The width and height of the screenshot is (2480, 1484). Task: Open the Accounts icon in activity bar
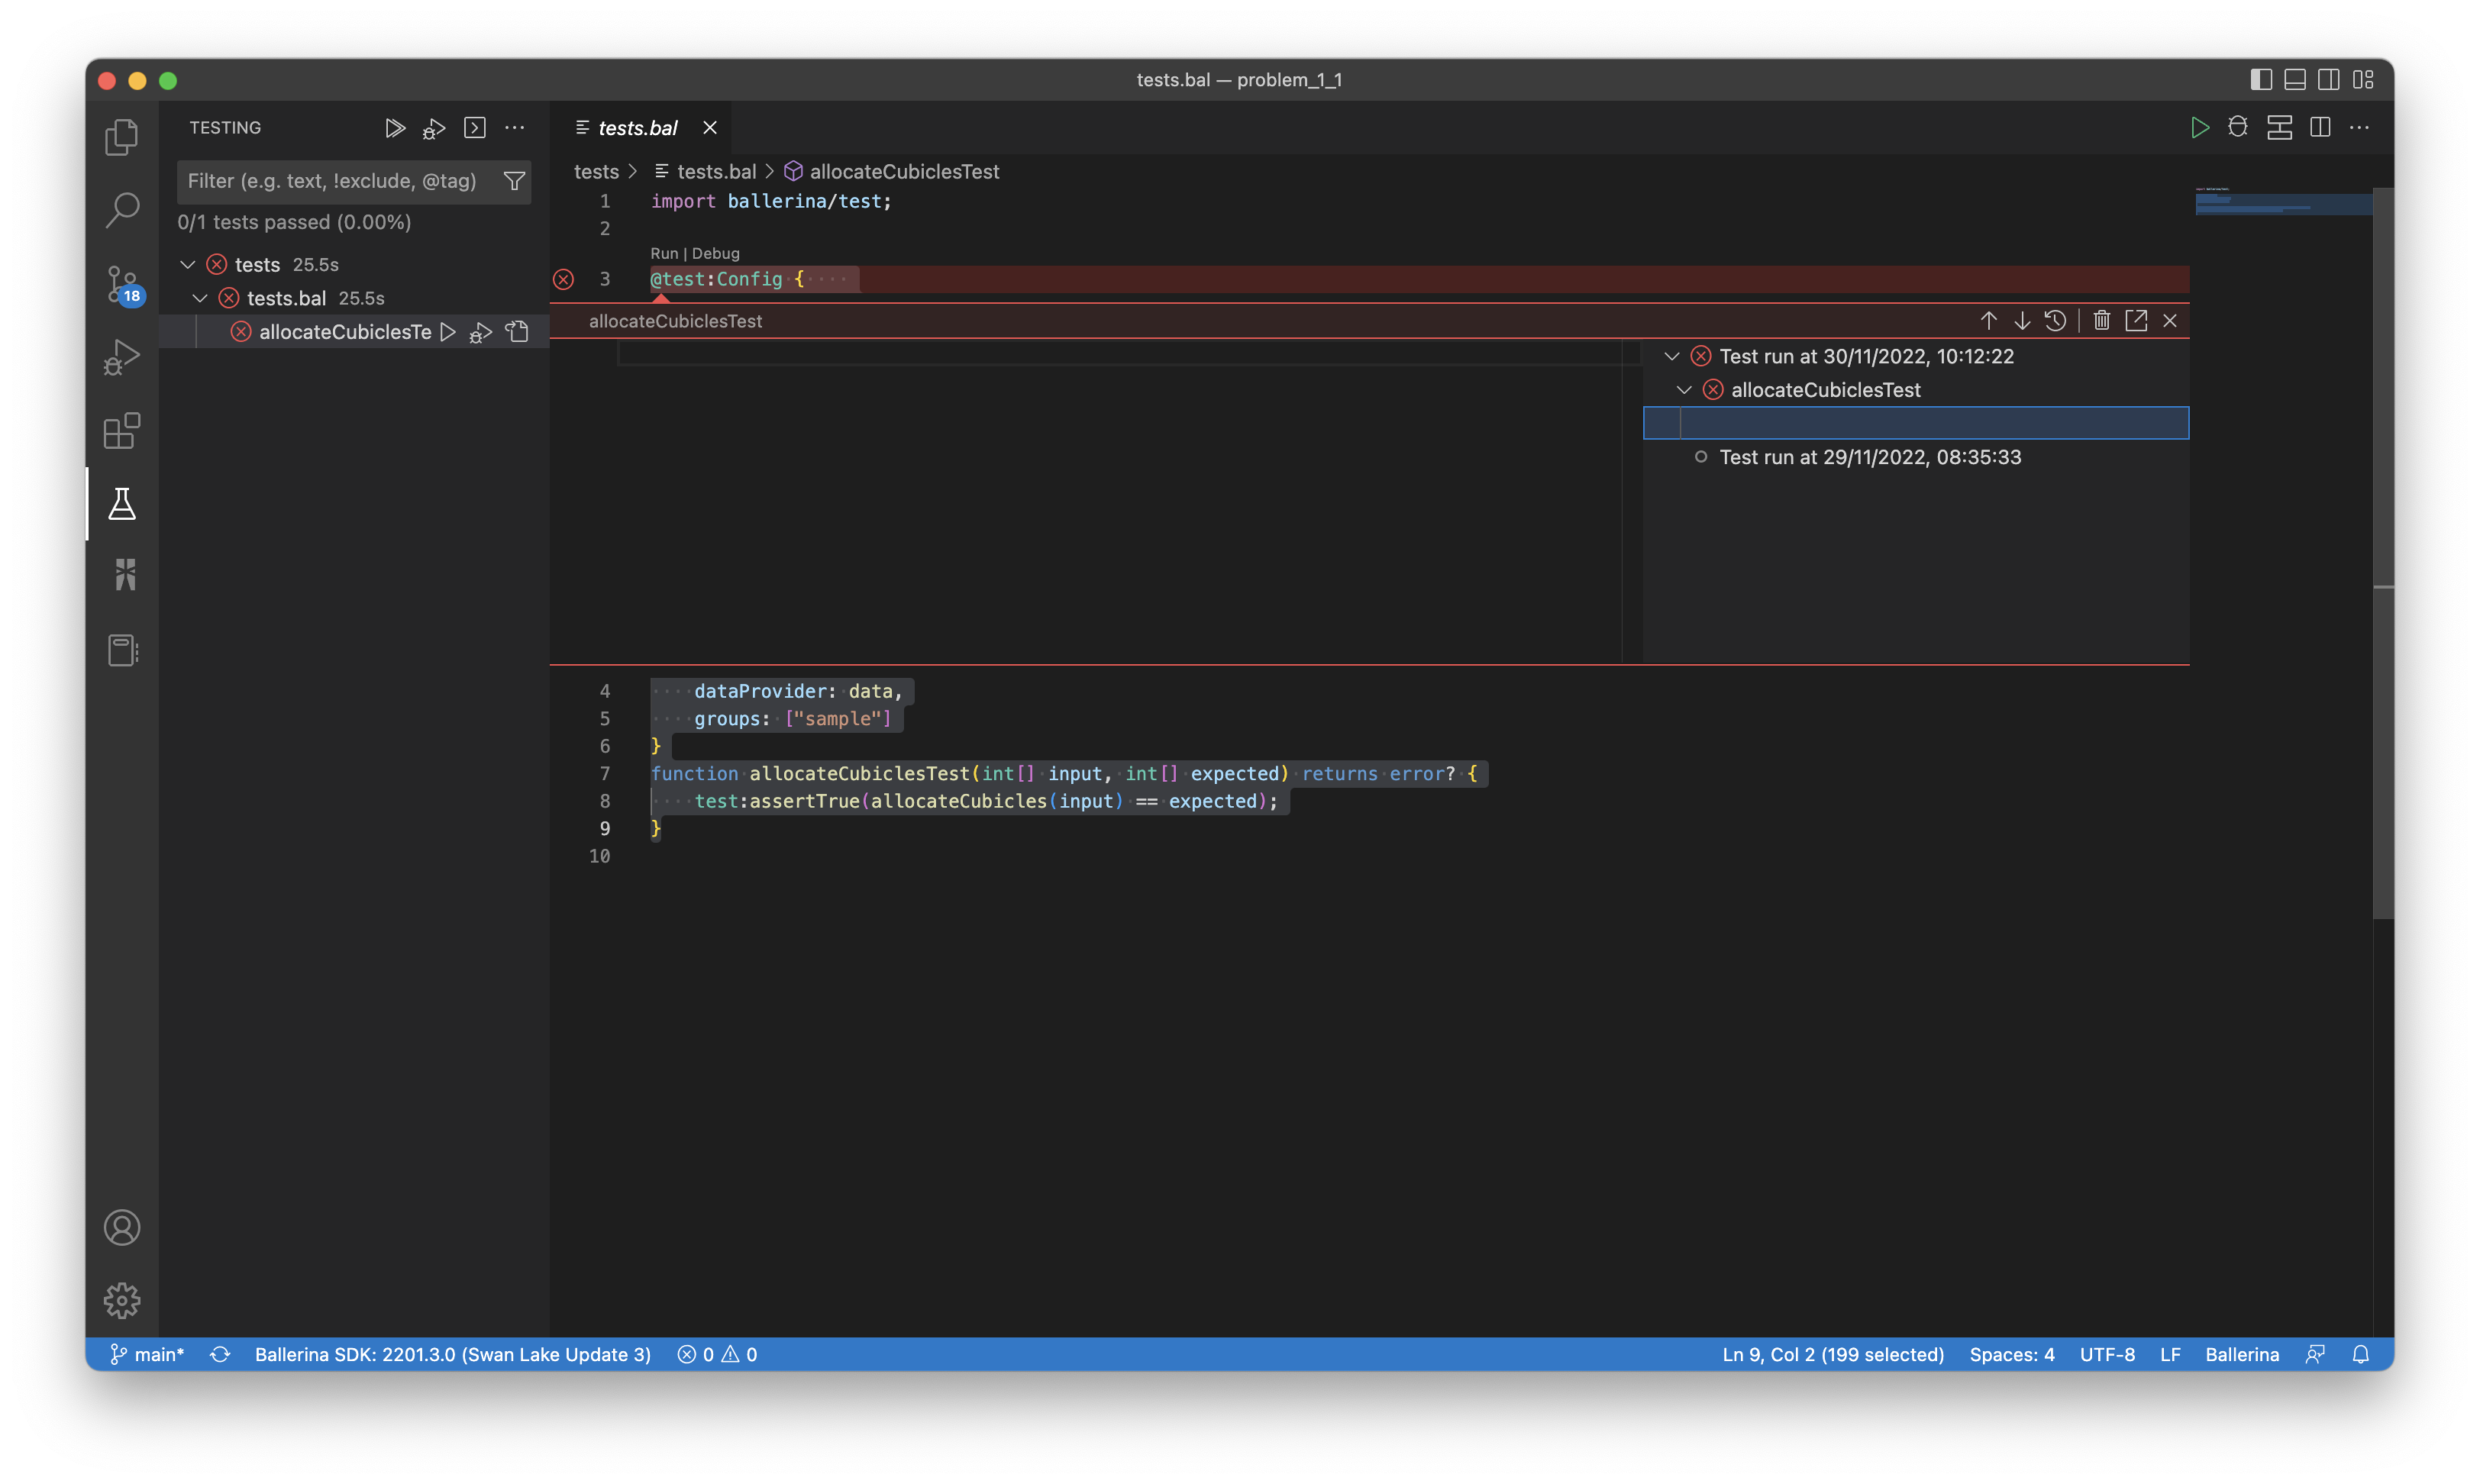(122, 1227)
